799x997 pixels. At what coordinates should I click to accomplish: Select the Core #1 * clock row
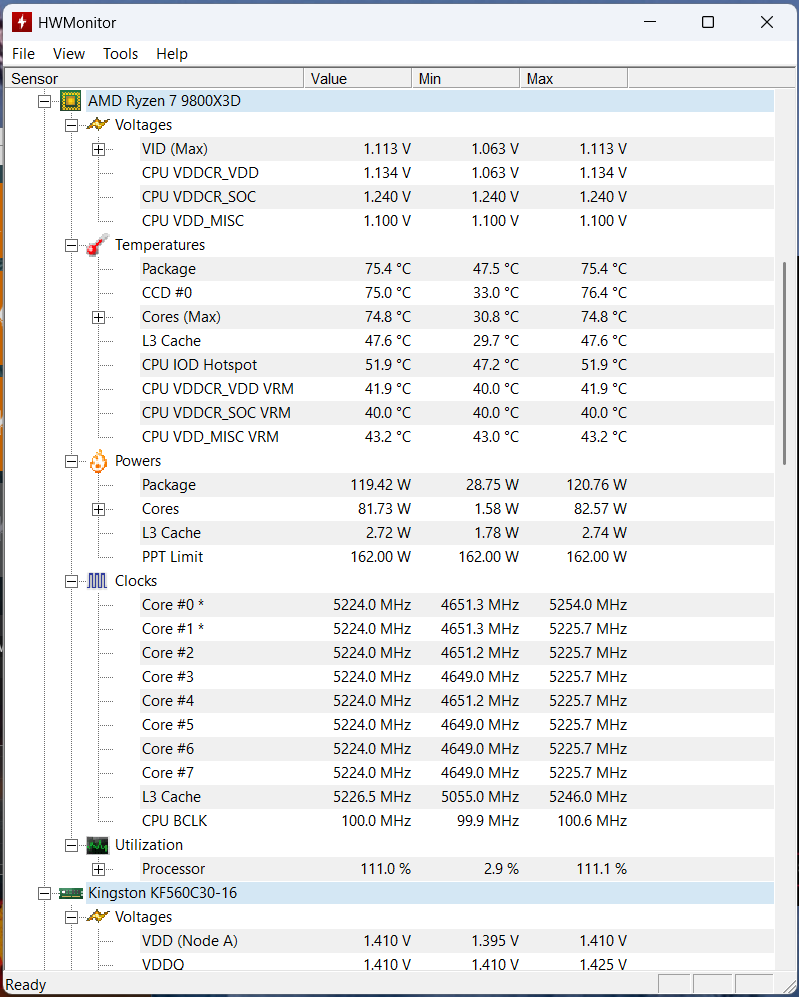coord(456,629)
